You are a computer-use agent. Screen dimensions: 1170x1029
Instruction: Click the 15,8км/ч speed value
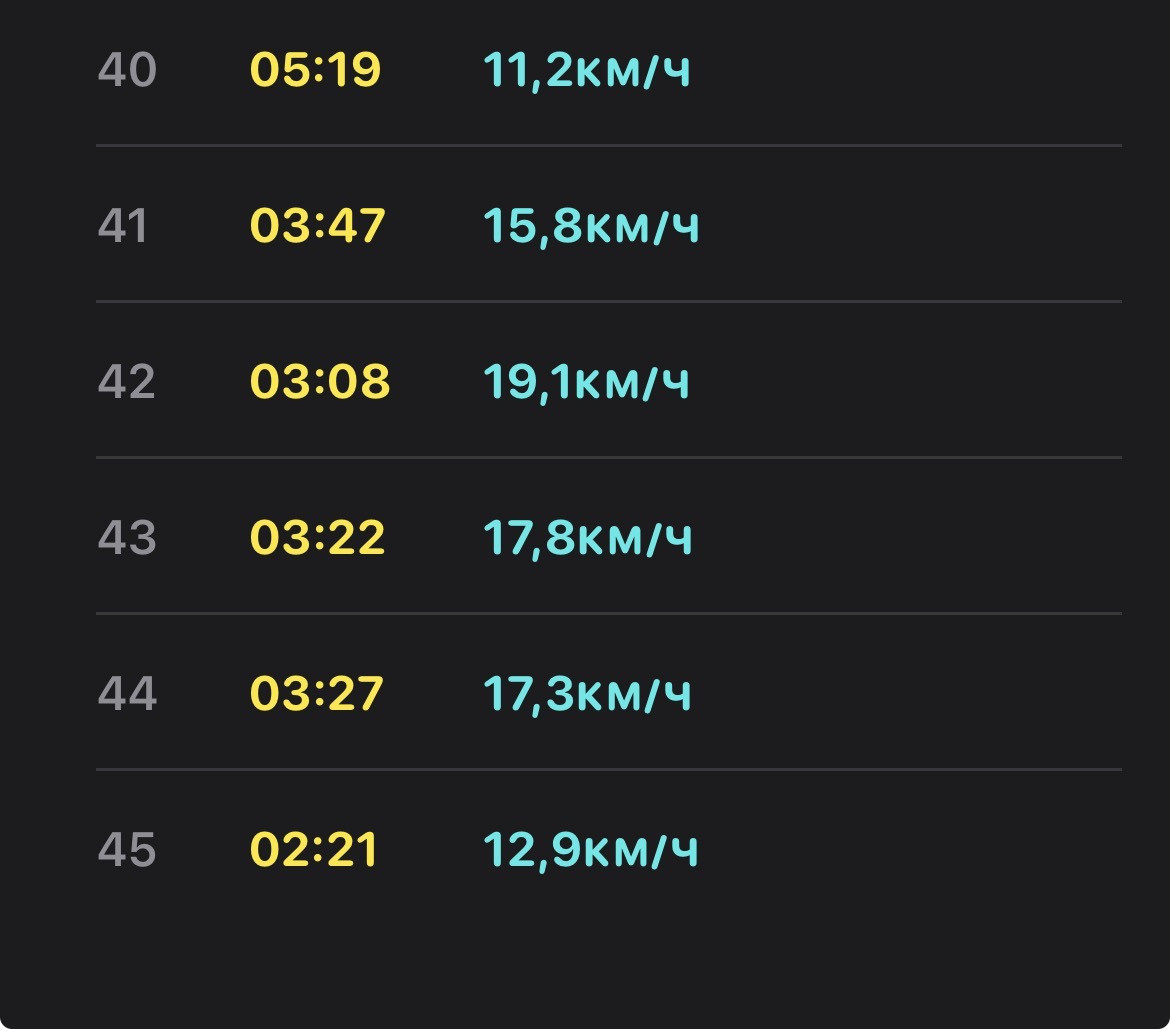click(x=591, y=227)
